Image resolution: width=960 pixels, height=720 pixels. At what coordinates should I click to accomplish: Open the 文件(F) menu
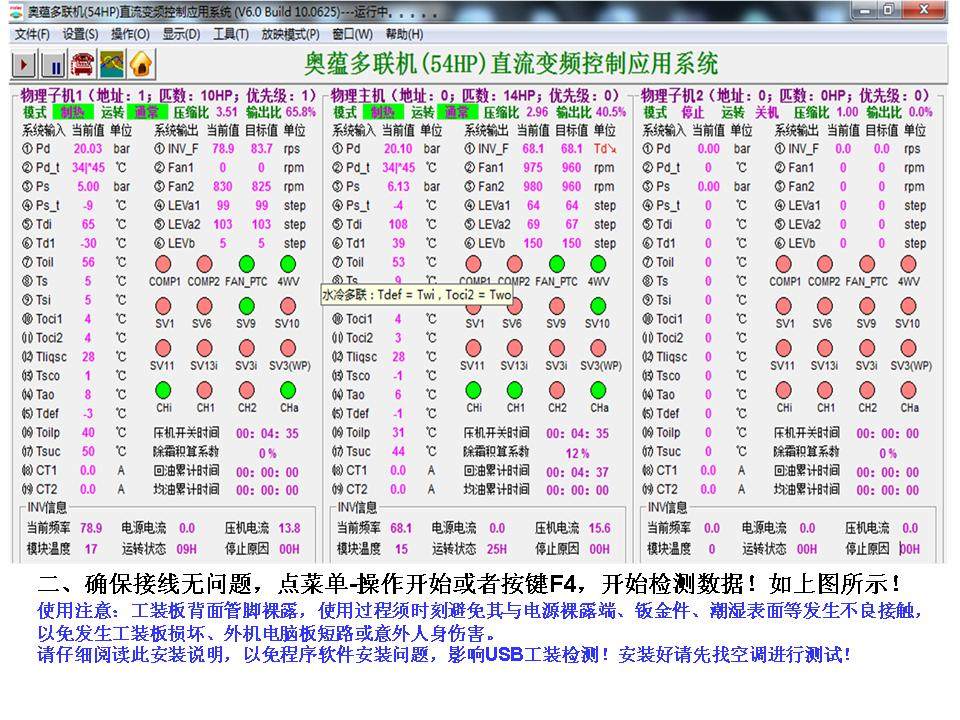pos(32,34)
